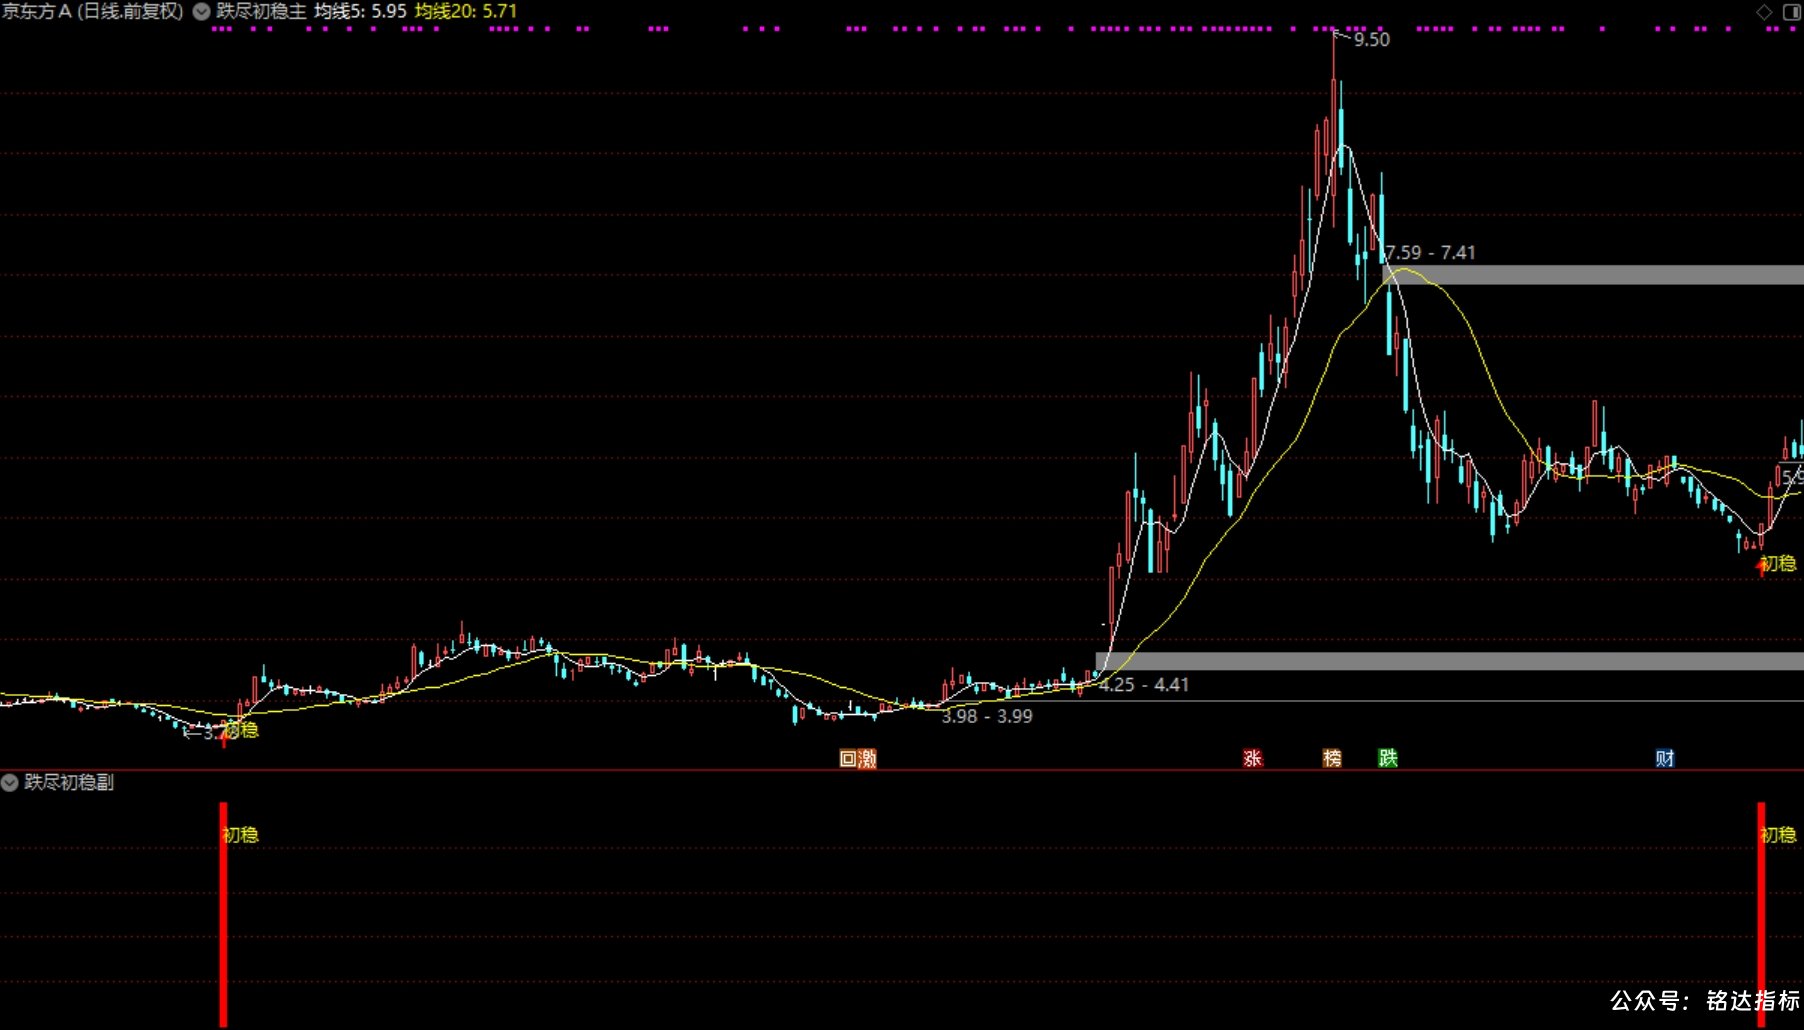Click the 7.59 - 7.41 price zone label
Viewport: 1804px width, 1030px height.
(x=1431, y=253)
